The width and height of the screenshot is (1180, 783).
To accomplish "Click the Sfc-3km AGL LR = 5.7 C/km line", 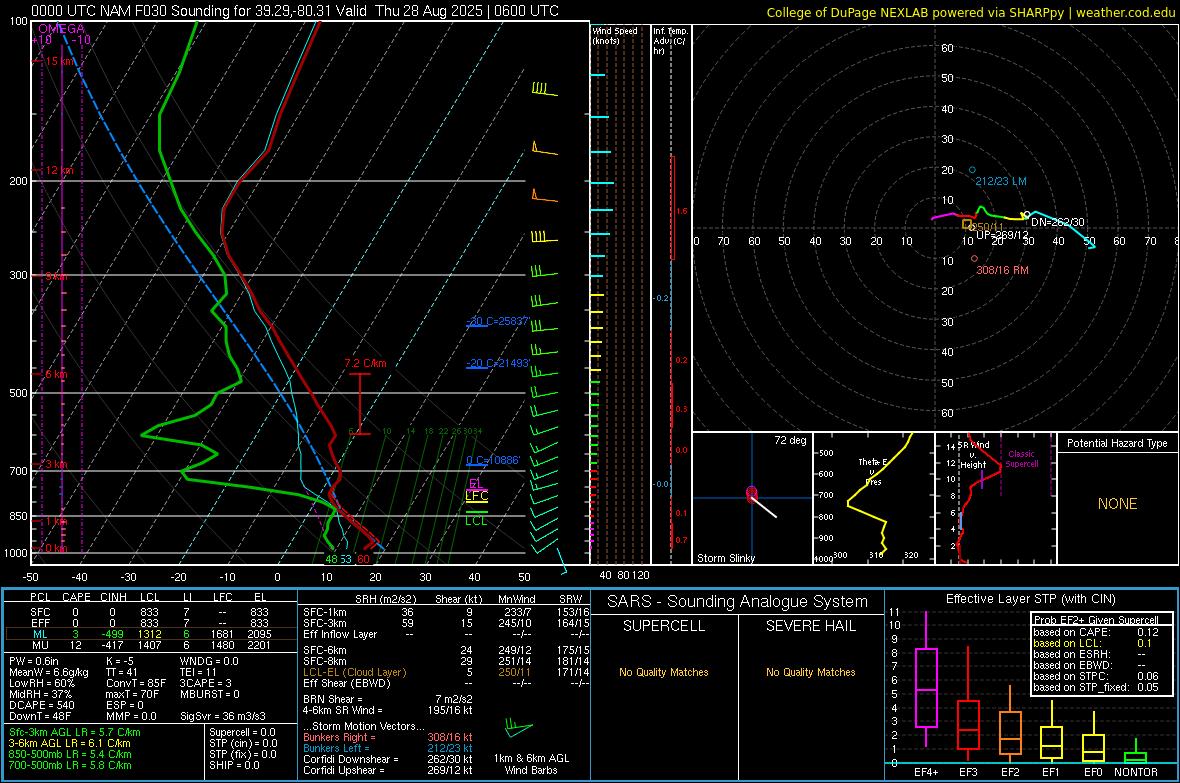I will [75, 732].
